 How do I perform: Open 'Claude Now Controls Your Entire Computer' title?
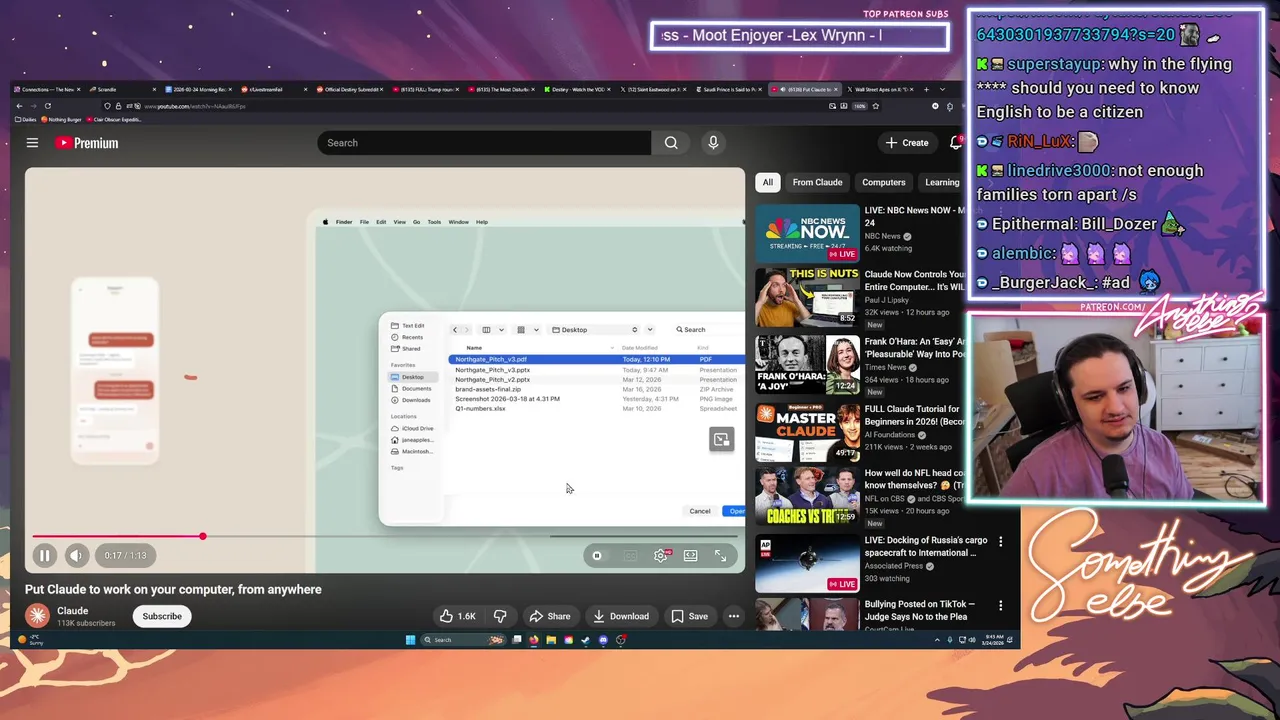coord(914,280)
